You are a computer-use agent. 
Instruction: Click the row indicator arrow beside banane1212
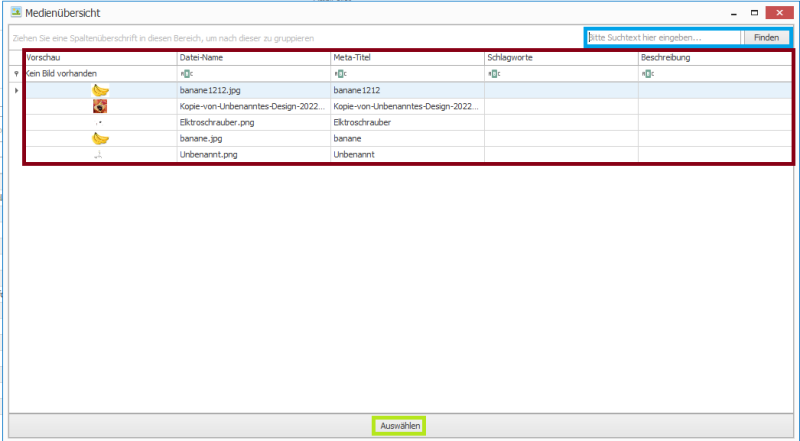[16, 90]
